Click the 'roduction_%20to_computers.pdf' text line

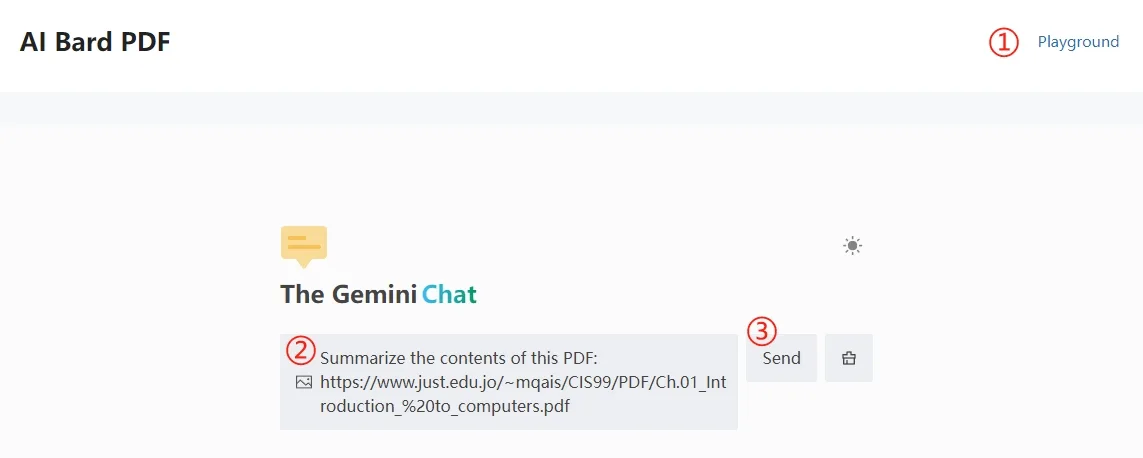click(x=445, y=406)
